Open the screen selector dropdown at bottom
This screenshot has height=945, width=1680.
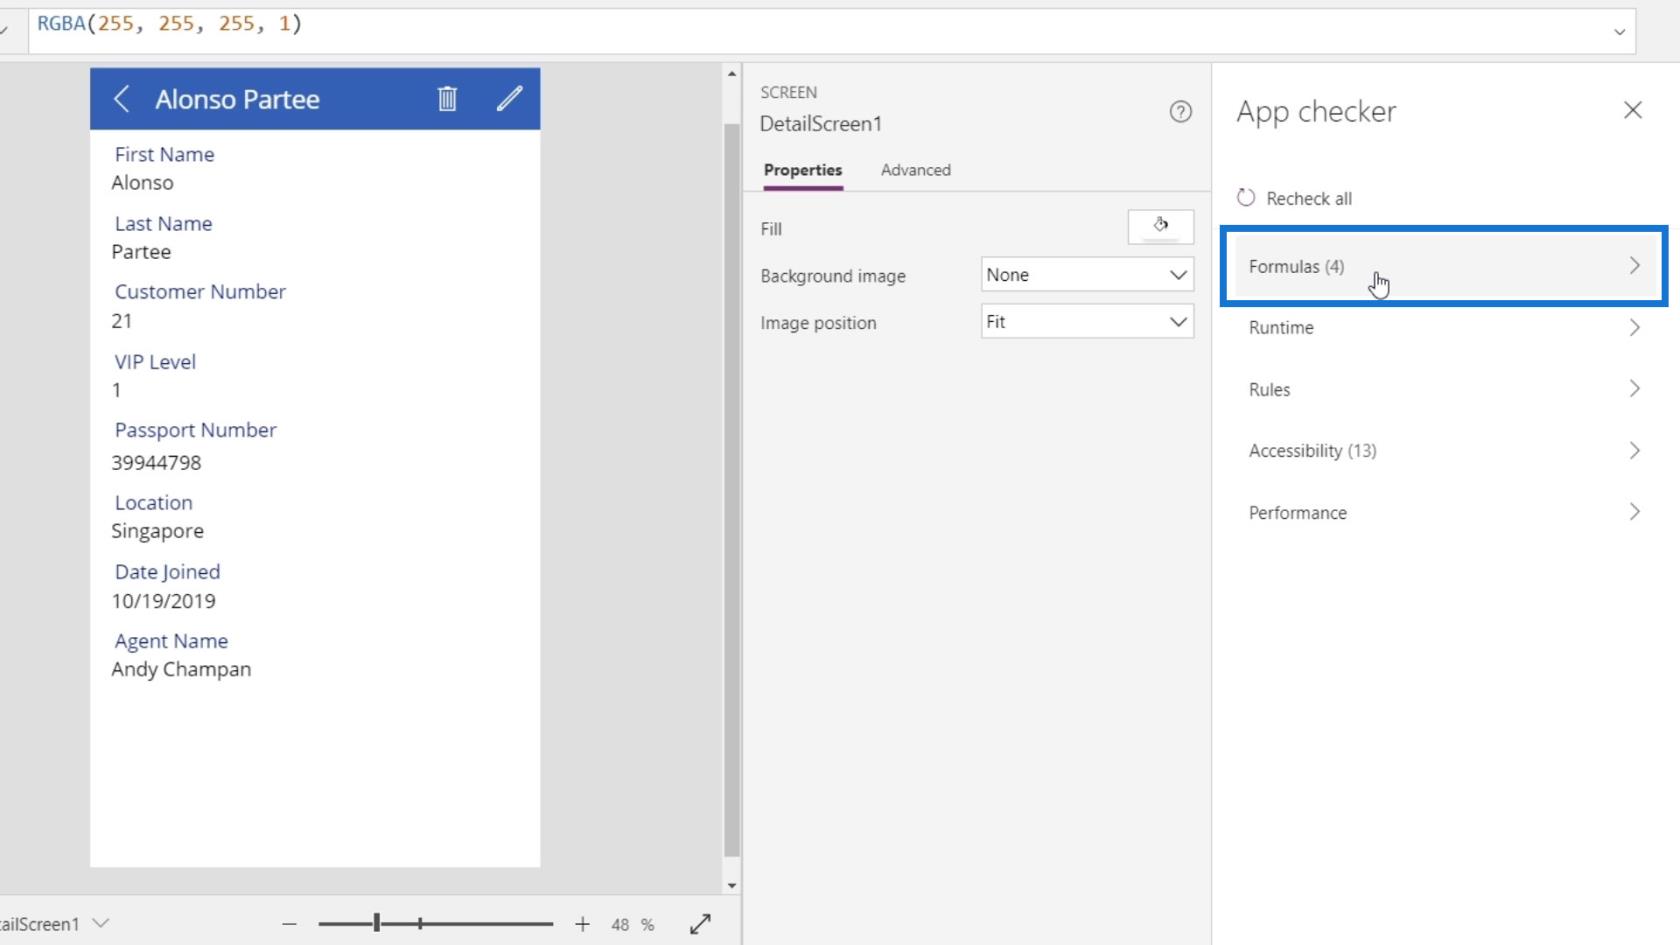point(100,923)
